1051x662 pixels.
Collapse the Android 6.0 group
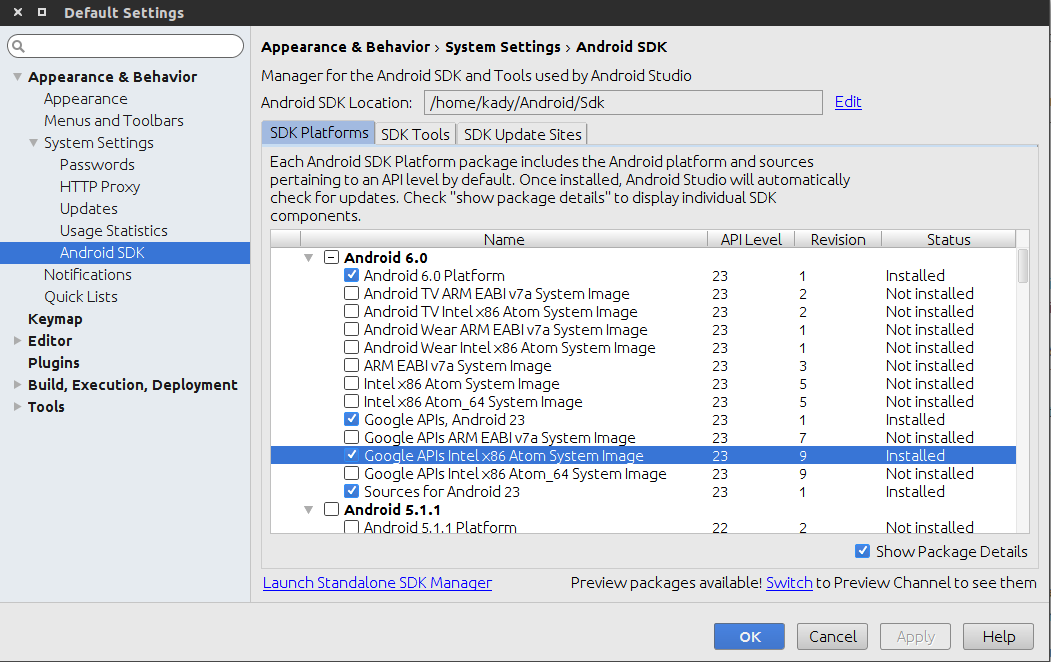(308, 258)
